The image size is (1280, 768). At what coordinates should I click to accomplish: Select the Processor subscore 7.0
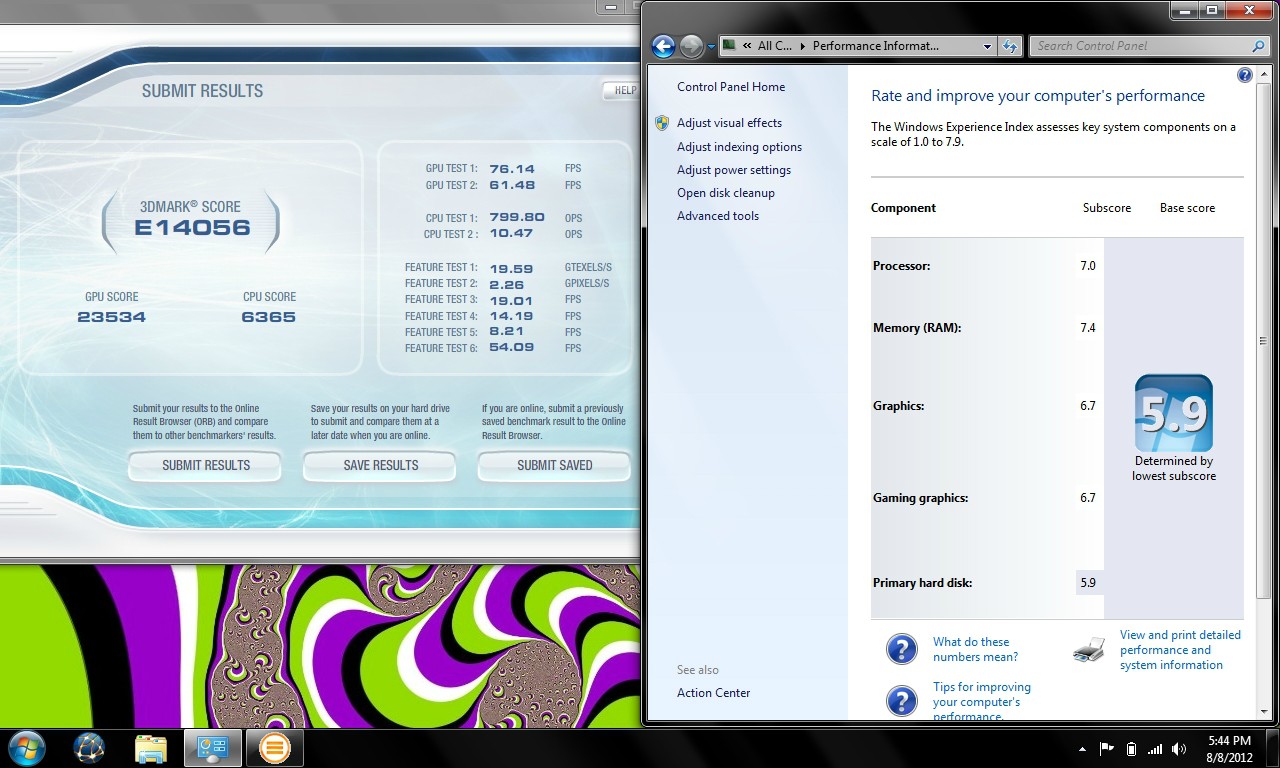(x=1088, y=266)
